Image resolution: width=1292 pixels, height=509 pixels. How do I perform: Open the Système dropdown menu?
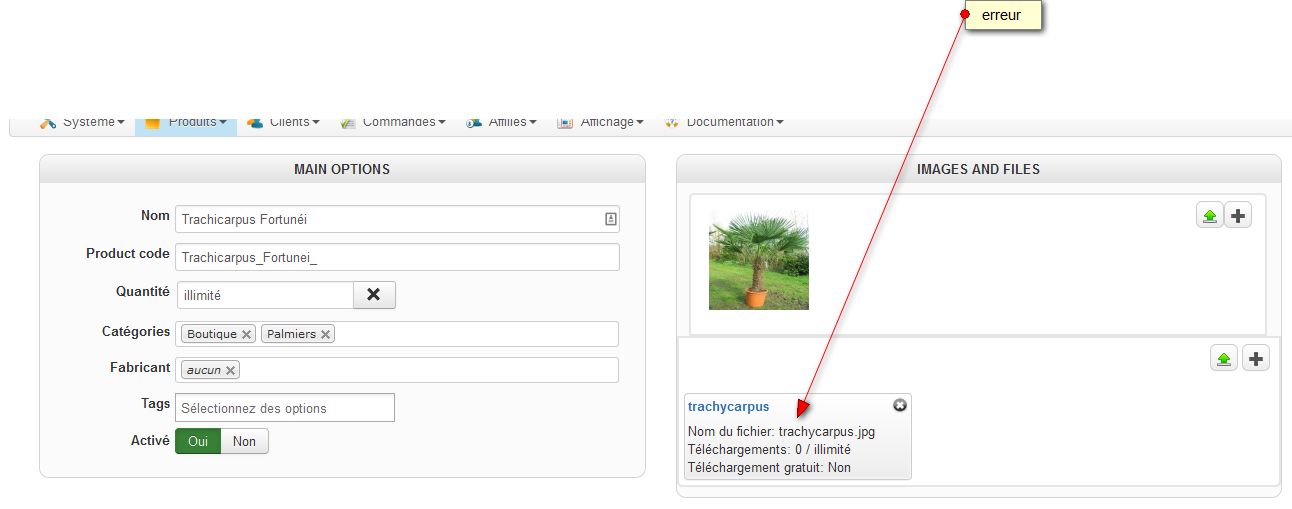point(83,122)
